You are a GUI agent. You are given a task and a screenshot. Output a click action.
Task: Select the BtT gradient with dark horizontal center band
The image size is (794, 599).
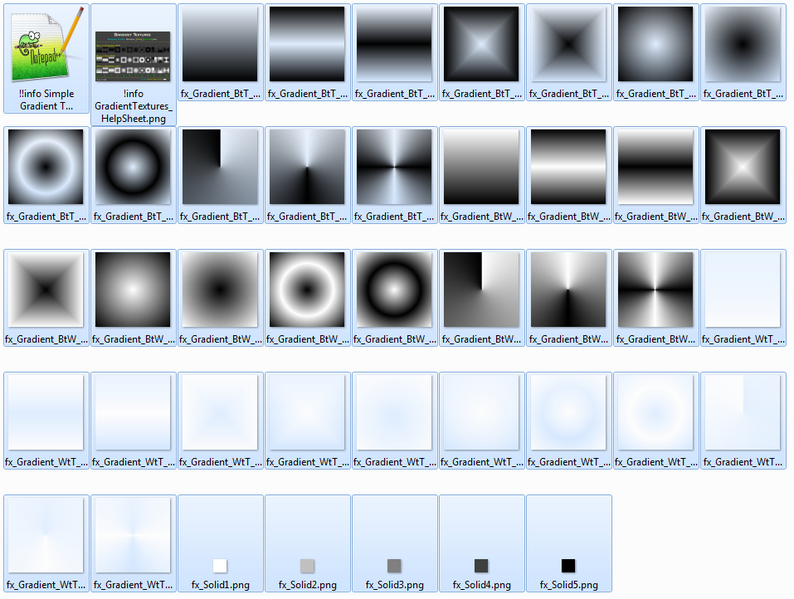click(x=394, y=52)
